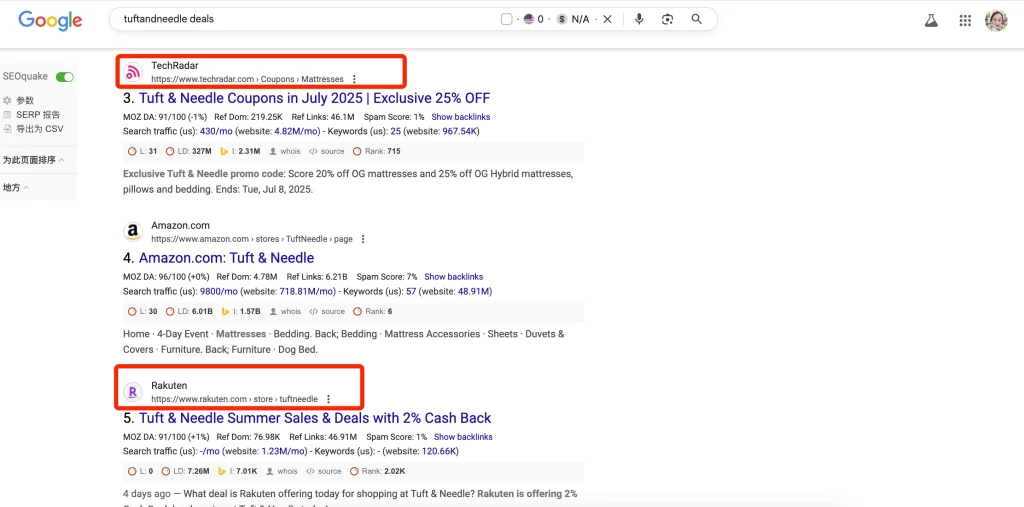Show backlinks for the Rakuten result
This screenshot has height=507, width=1024.
tap(463, 437)
